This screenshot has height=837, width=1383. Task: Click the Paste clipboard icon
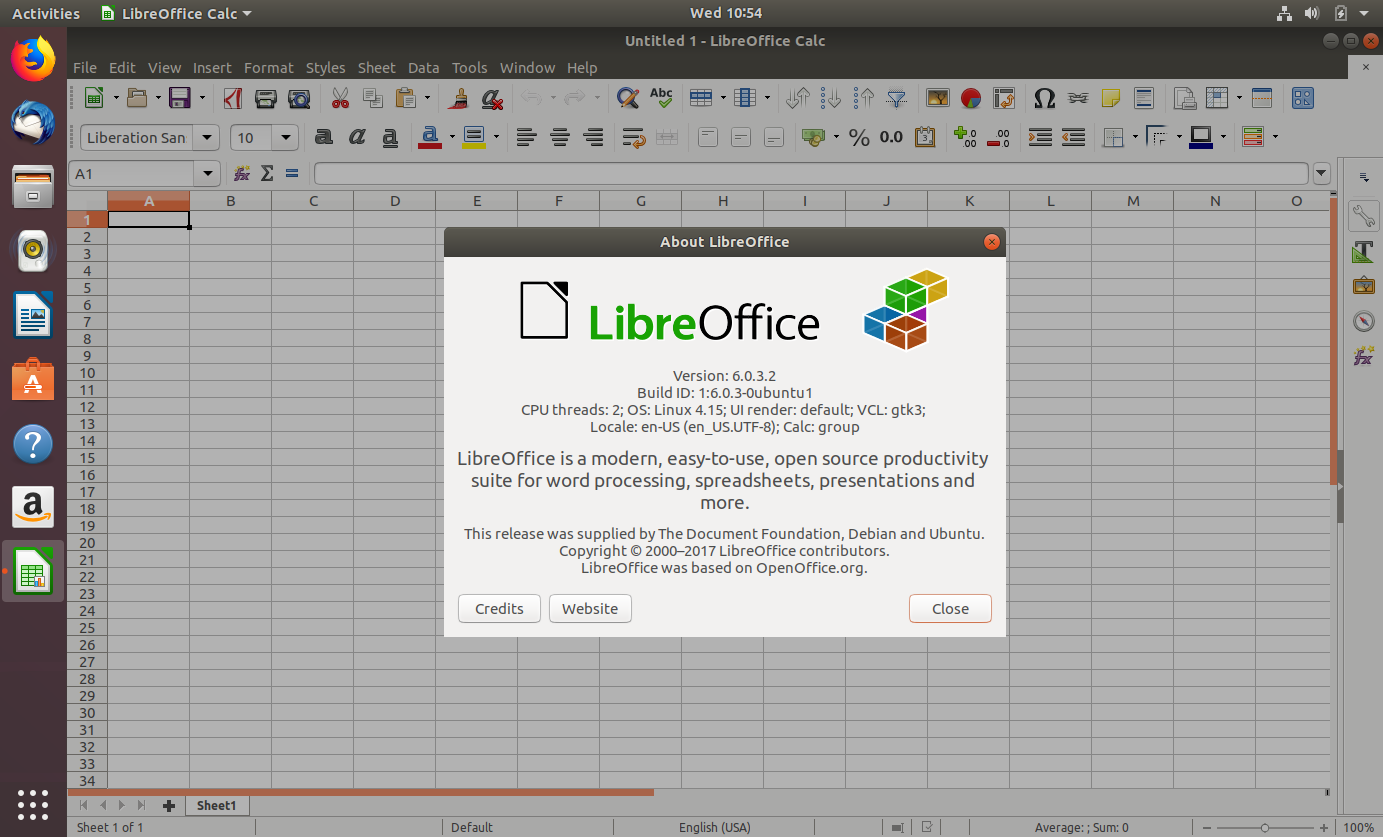click(x=405, y=98)
